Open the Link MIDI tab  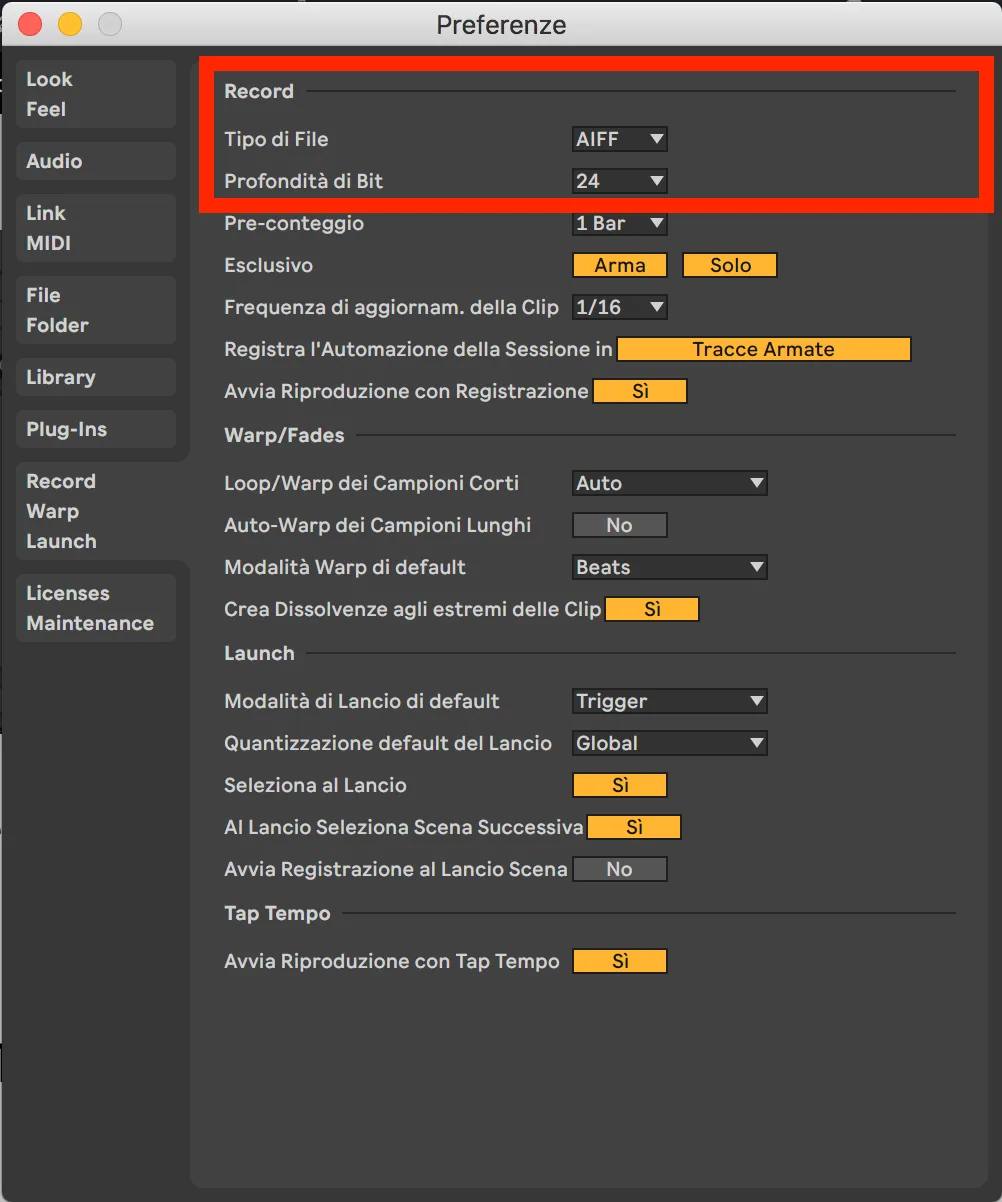tap(96, 228)
